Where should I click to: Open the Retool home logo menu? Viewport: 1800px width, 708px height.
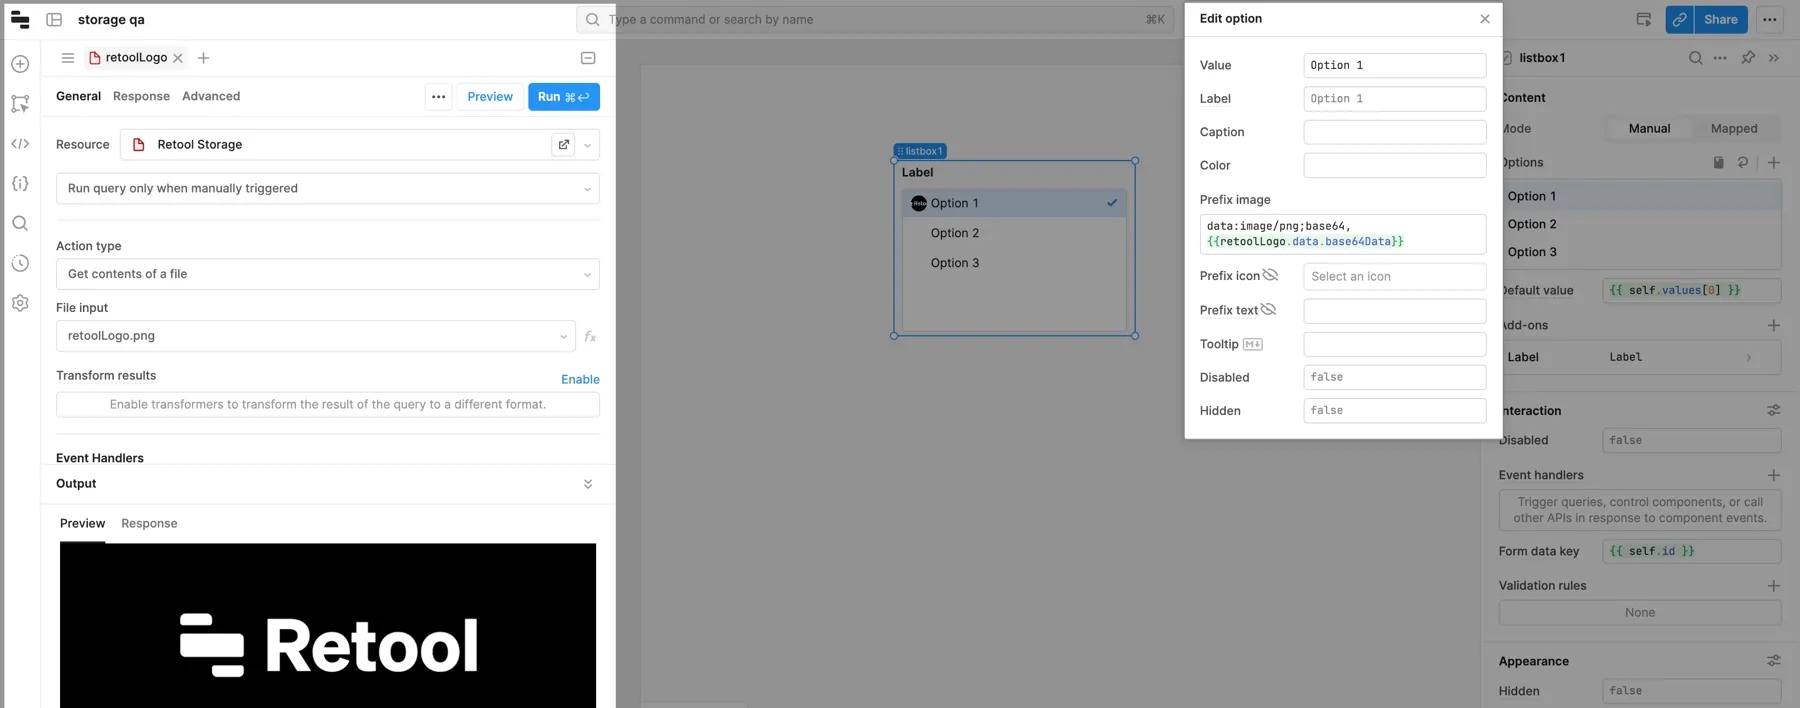[x=20, y=19]
